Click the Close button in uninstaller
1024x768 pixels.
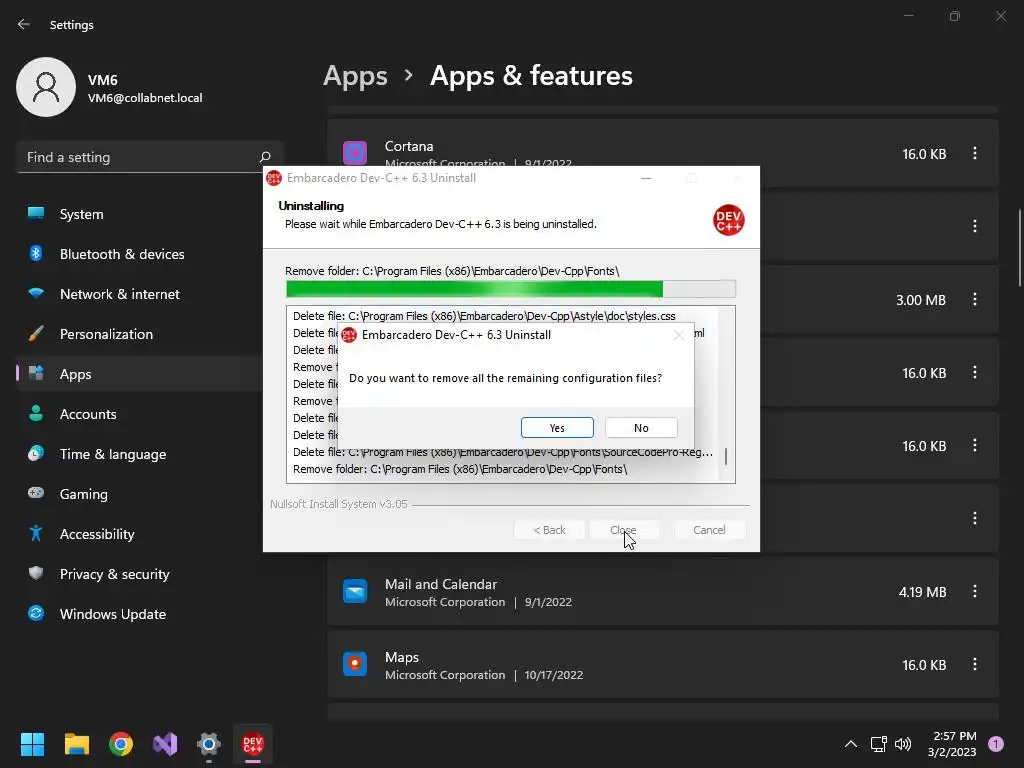coord(623,530)
